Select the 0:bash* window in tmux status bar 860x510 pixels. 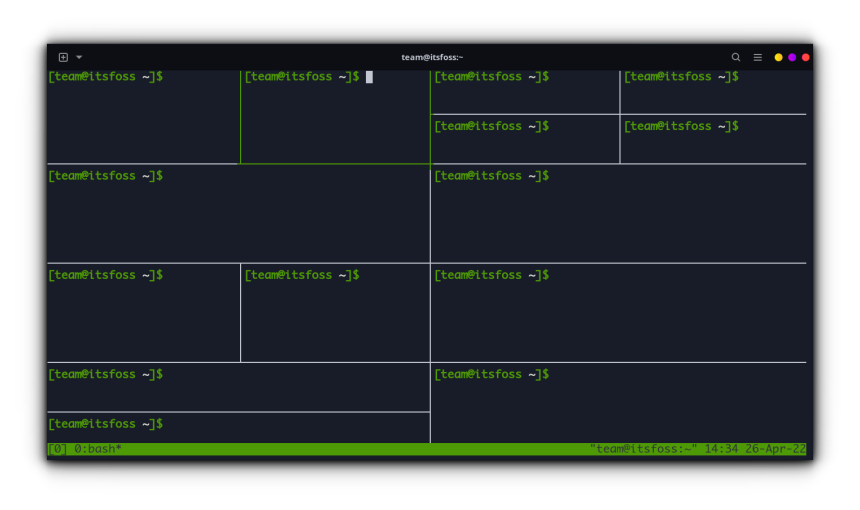click(x=98, y=449)
